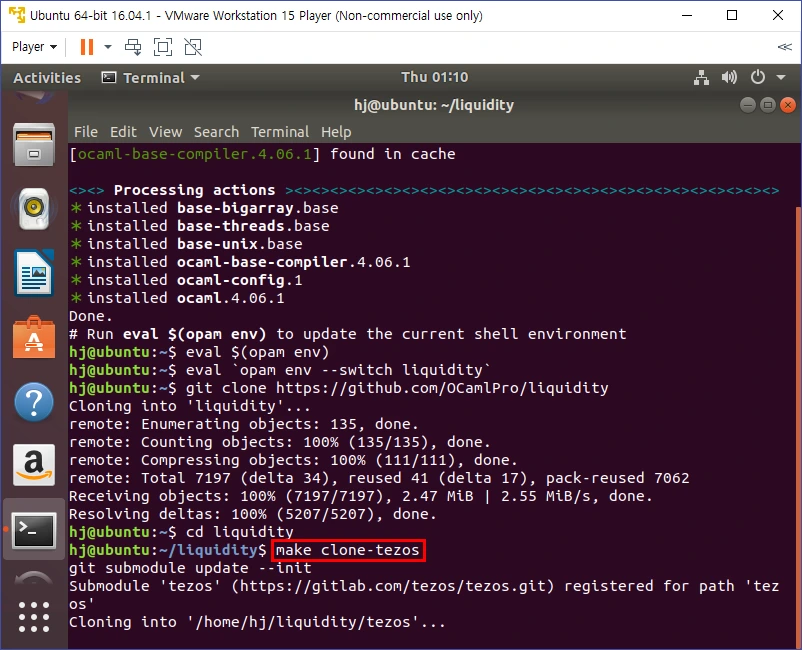Open the Terminal application menu in top bar
The width and height of the screenshot is (802, 650).
(x=150, y=78)
